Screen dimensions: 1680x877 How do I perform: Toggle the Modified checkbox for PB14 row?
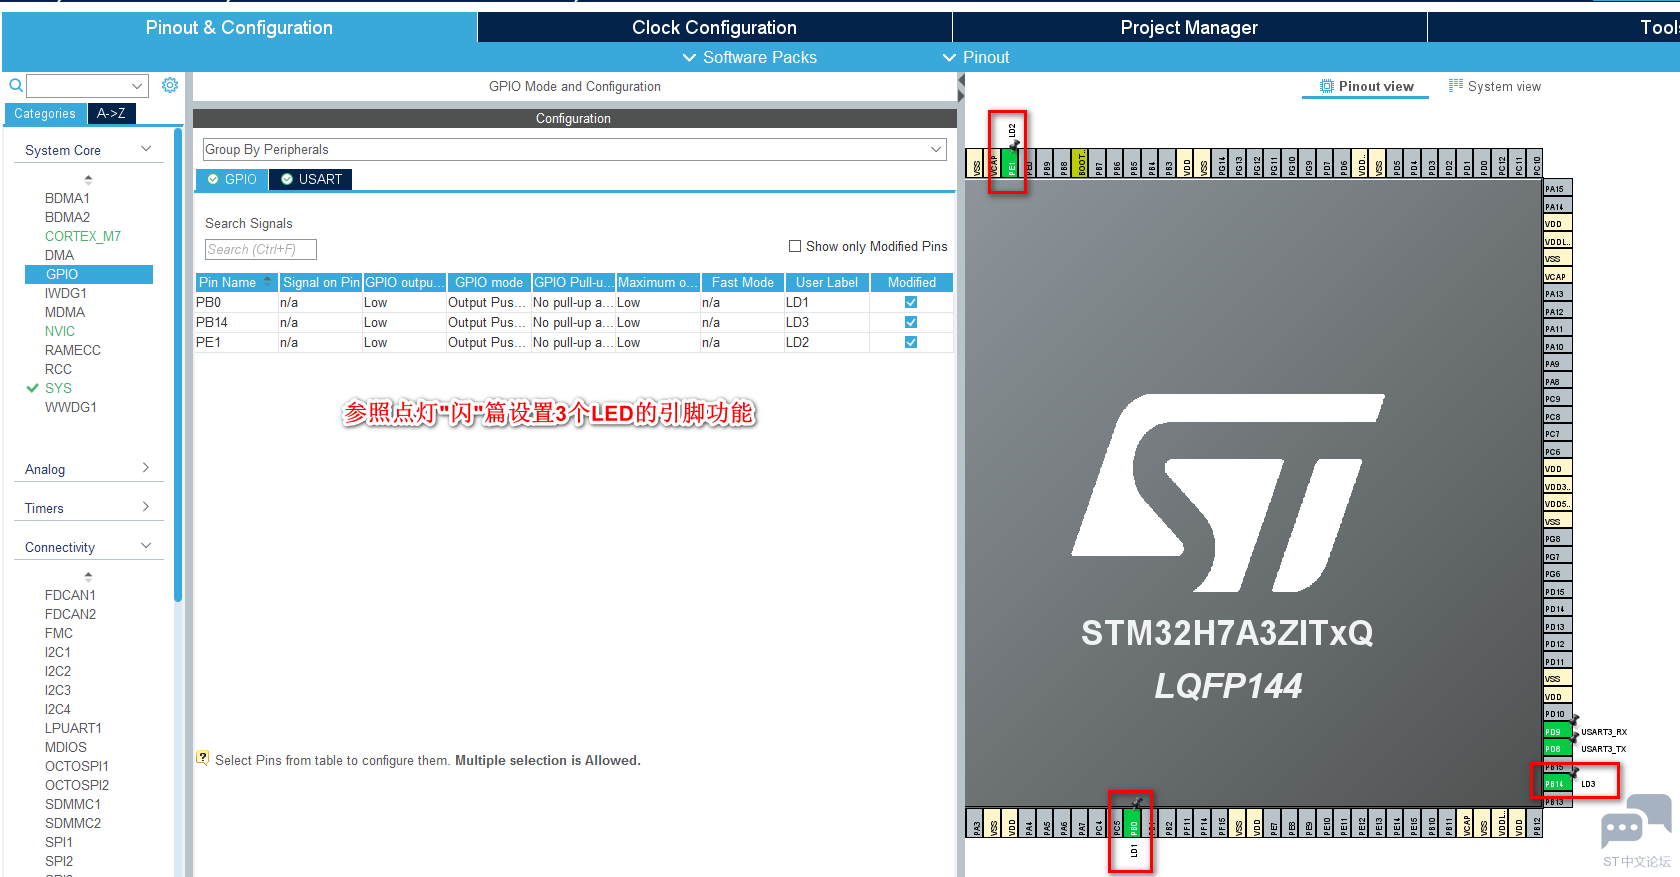[911, 322]
